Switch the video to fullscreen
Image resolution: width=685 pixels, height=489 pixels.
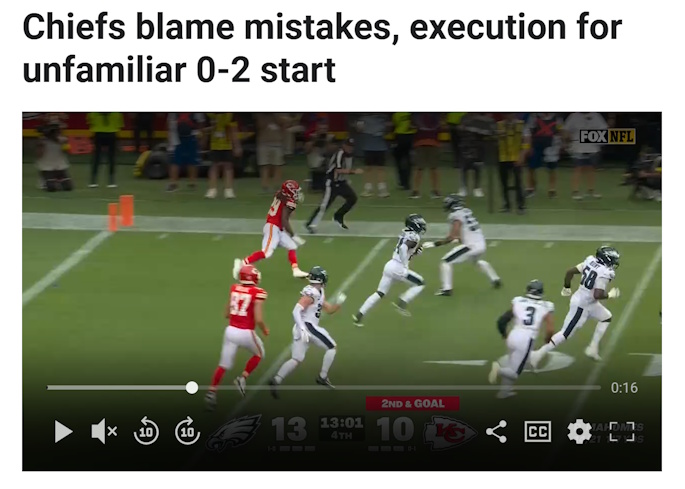622,431
